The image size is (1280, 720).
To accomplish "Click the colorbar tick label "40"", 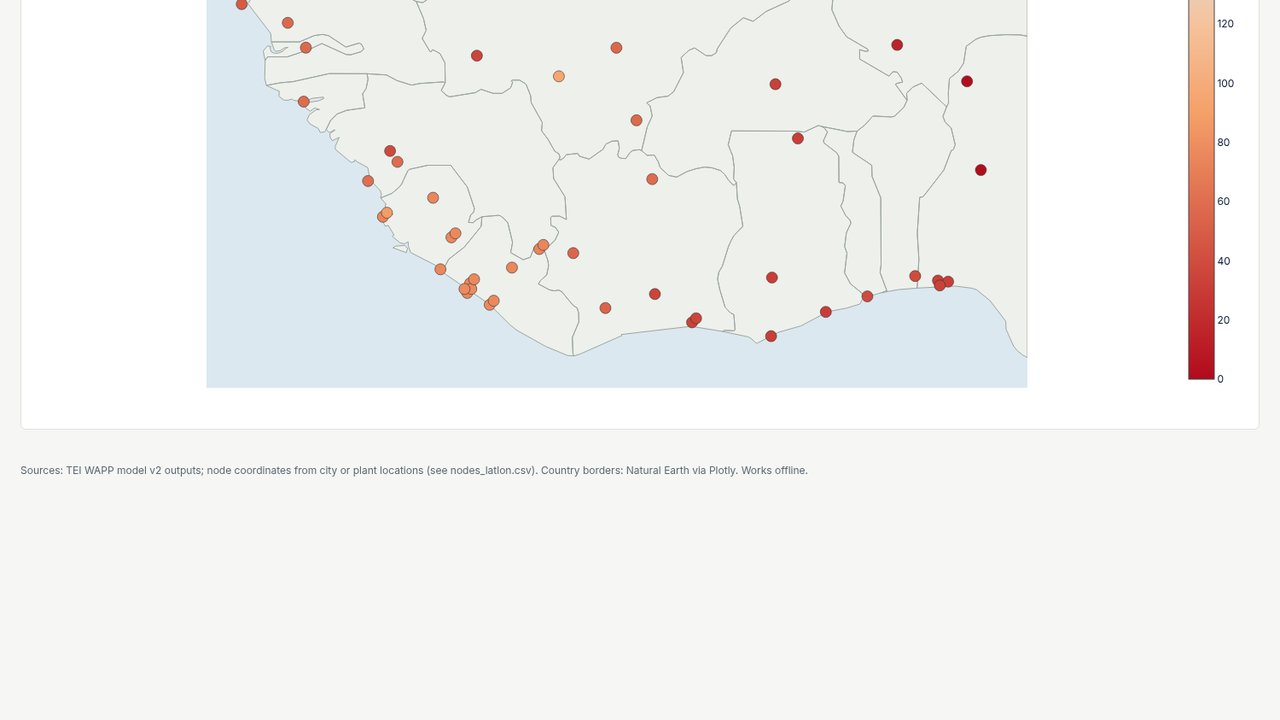I will click(1223, 261).
